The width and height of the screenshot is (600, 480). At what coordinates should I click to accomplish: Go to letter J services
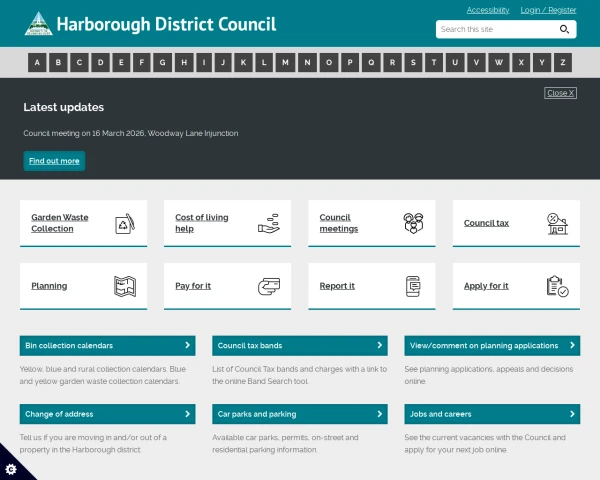pyautogui.click(x=223, y=62)
